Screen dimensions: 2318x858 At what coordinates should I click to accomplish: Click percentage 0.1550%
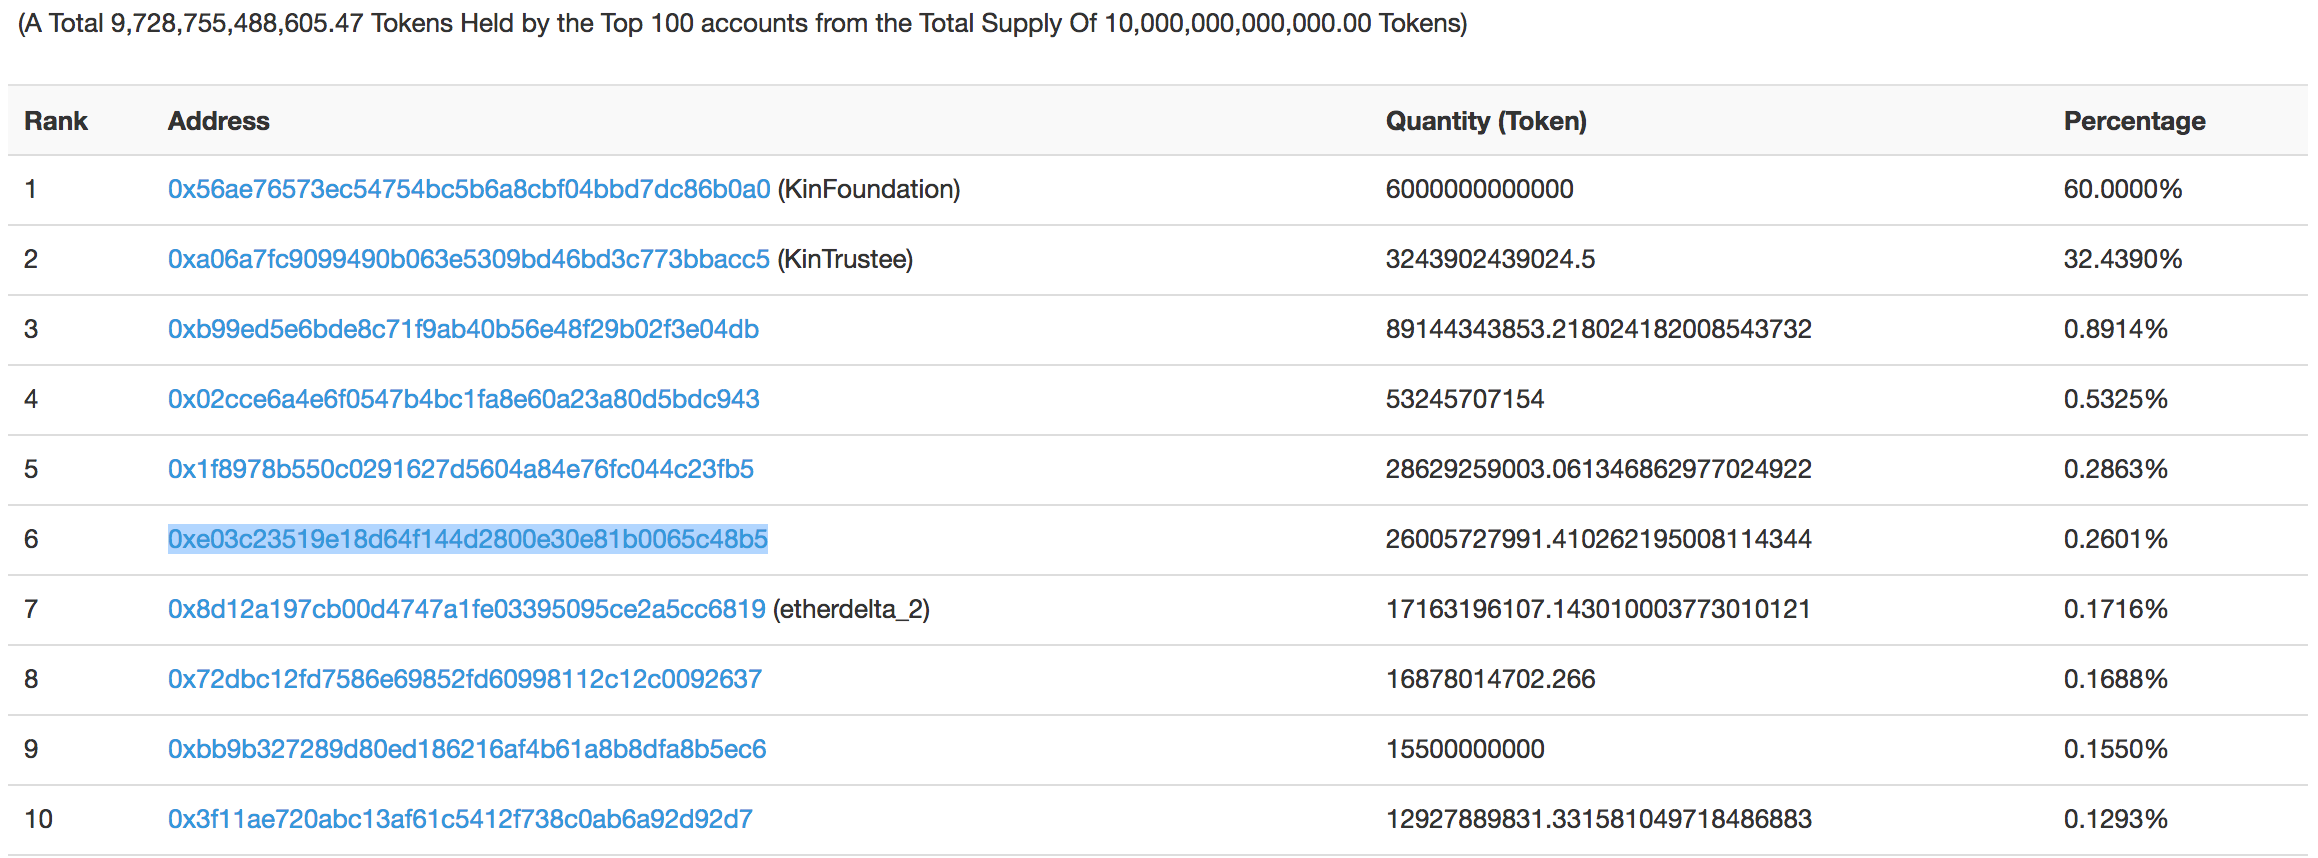pos(2116,749)
